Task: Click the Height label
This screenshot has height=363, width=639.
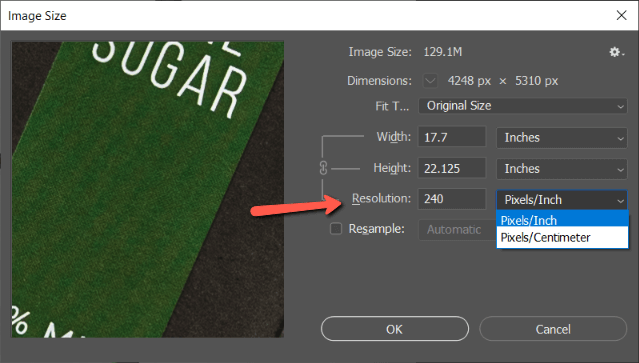Action: 392,168
